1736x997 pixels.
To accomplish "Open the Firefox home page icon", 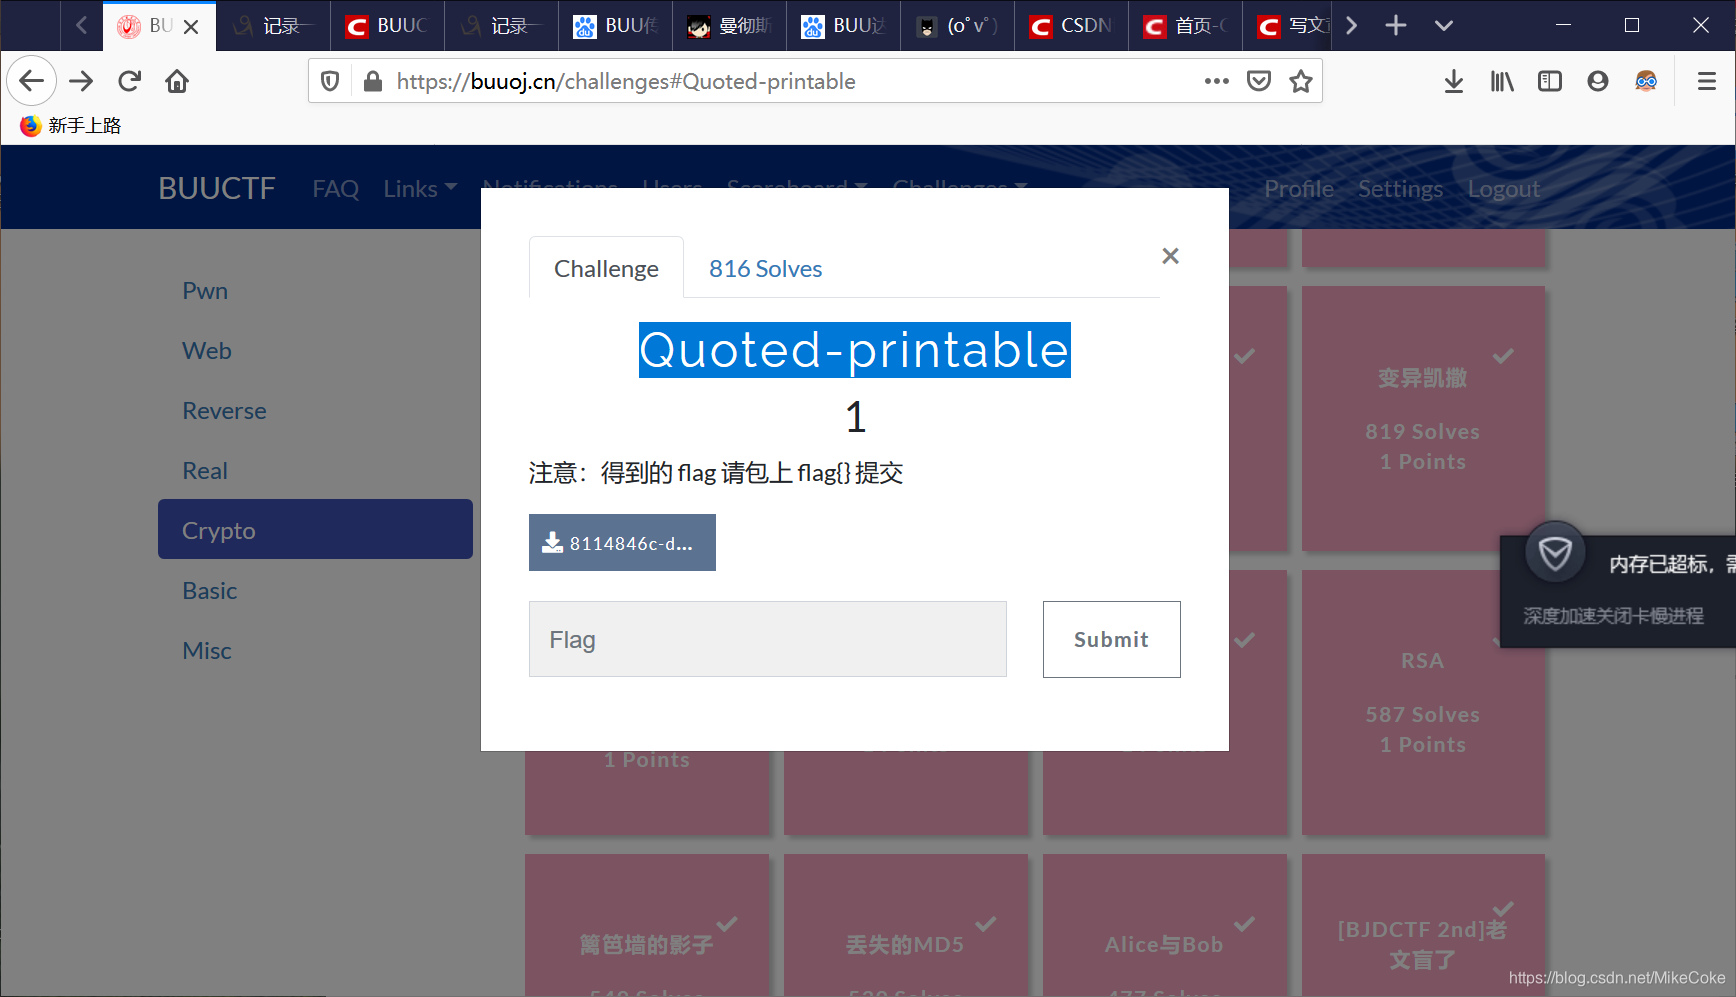I will coord(177,81).
